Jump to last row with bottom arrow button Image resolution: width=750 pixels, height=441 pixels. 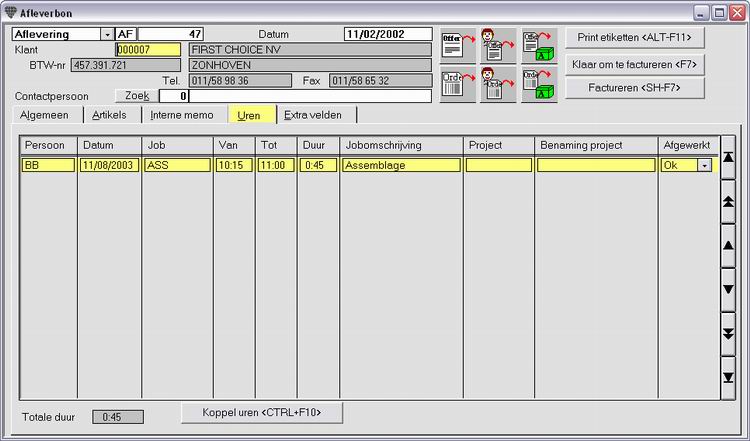point(728,377)
